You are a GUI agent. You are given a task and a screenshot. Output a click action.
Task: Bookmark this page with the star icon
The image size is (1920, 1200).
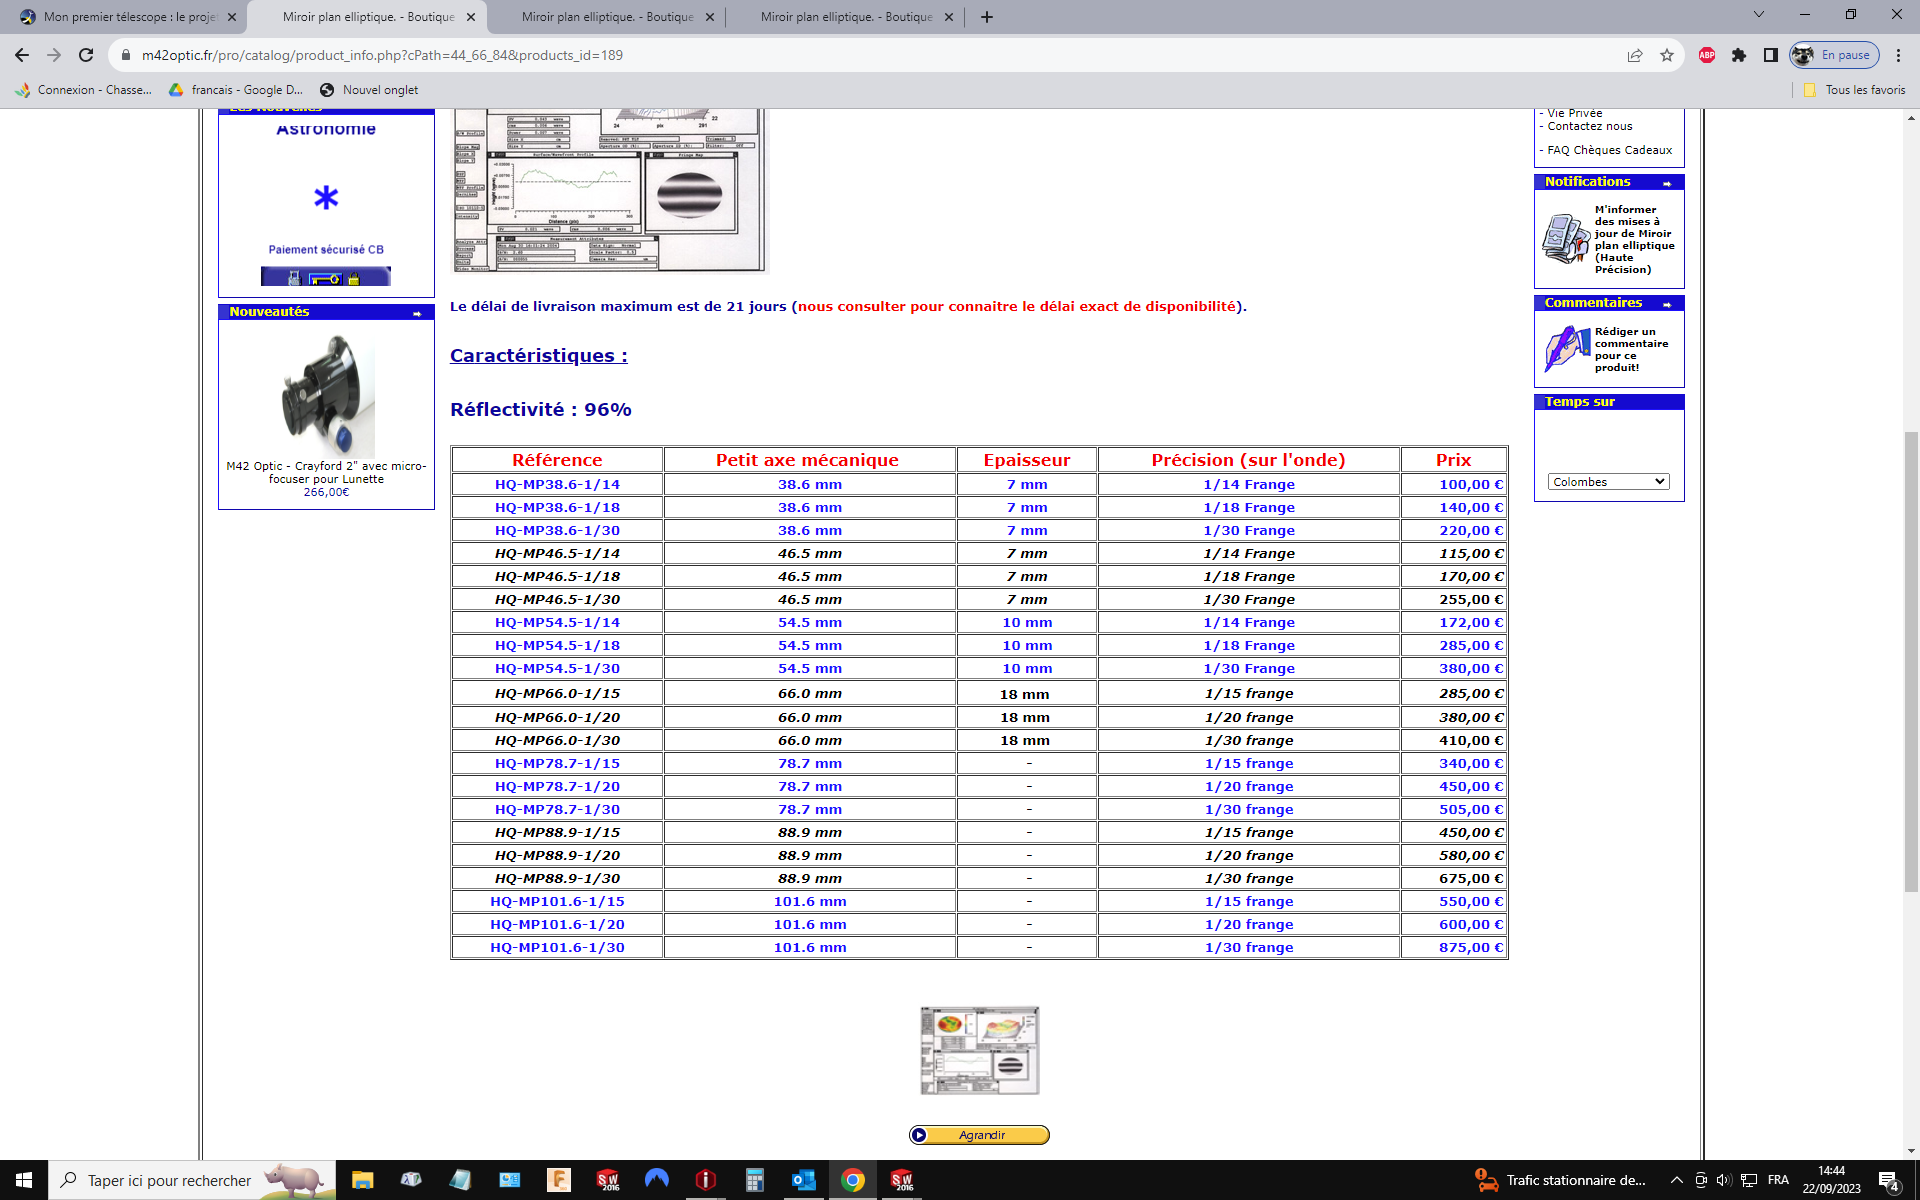pos(1667,55)
